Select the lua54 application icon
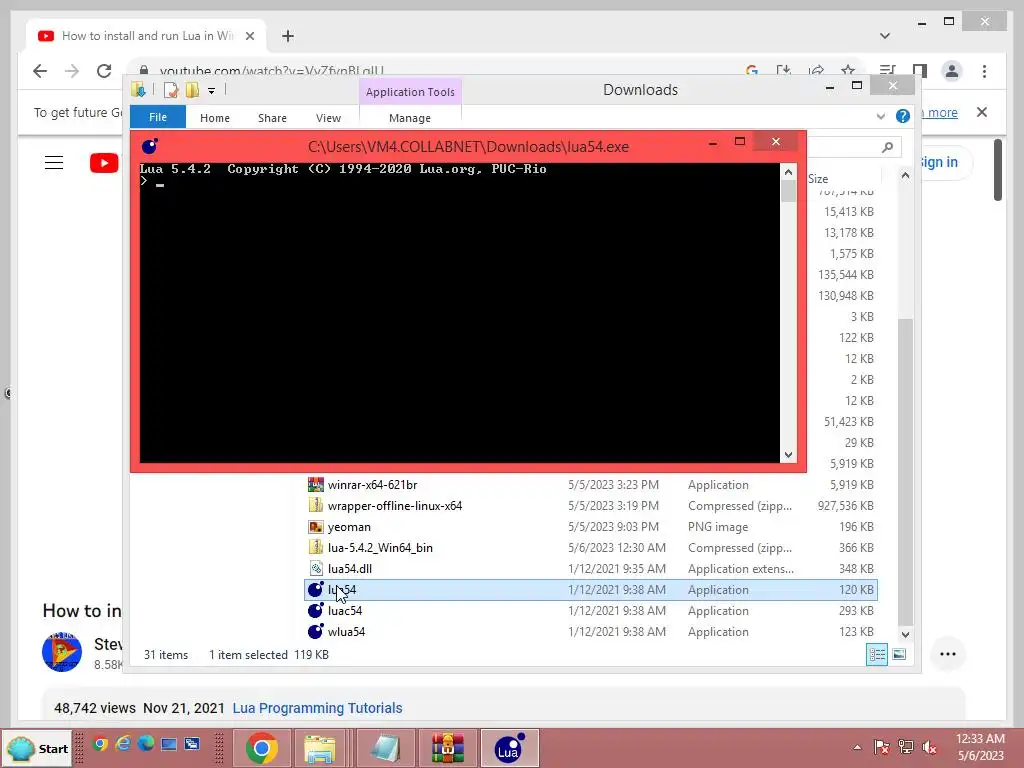 [x=315, y=590]
